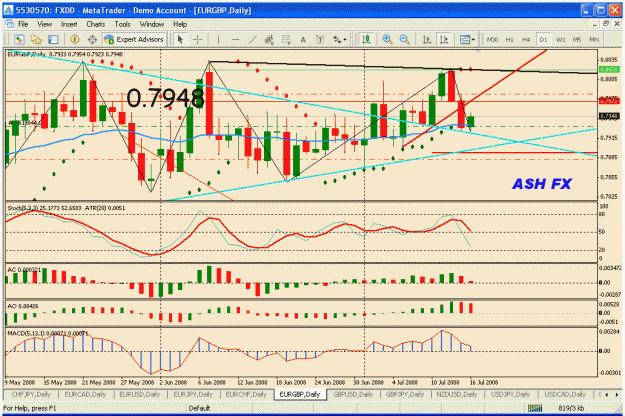Click the AC indicator label

tap(24, 270)
